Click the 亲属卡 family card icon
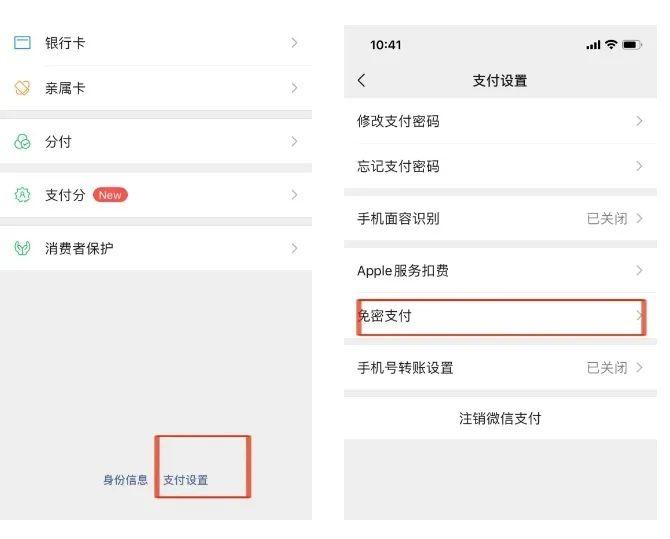670x539 pixels. click(x=23, y=88)
